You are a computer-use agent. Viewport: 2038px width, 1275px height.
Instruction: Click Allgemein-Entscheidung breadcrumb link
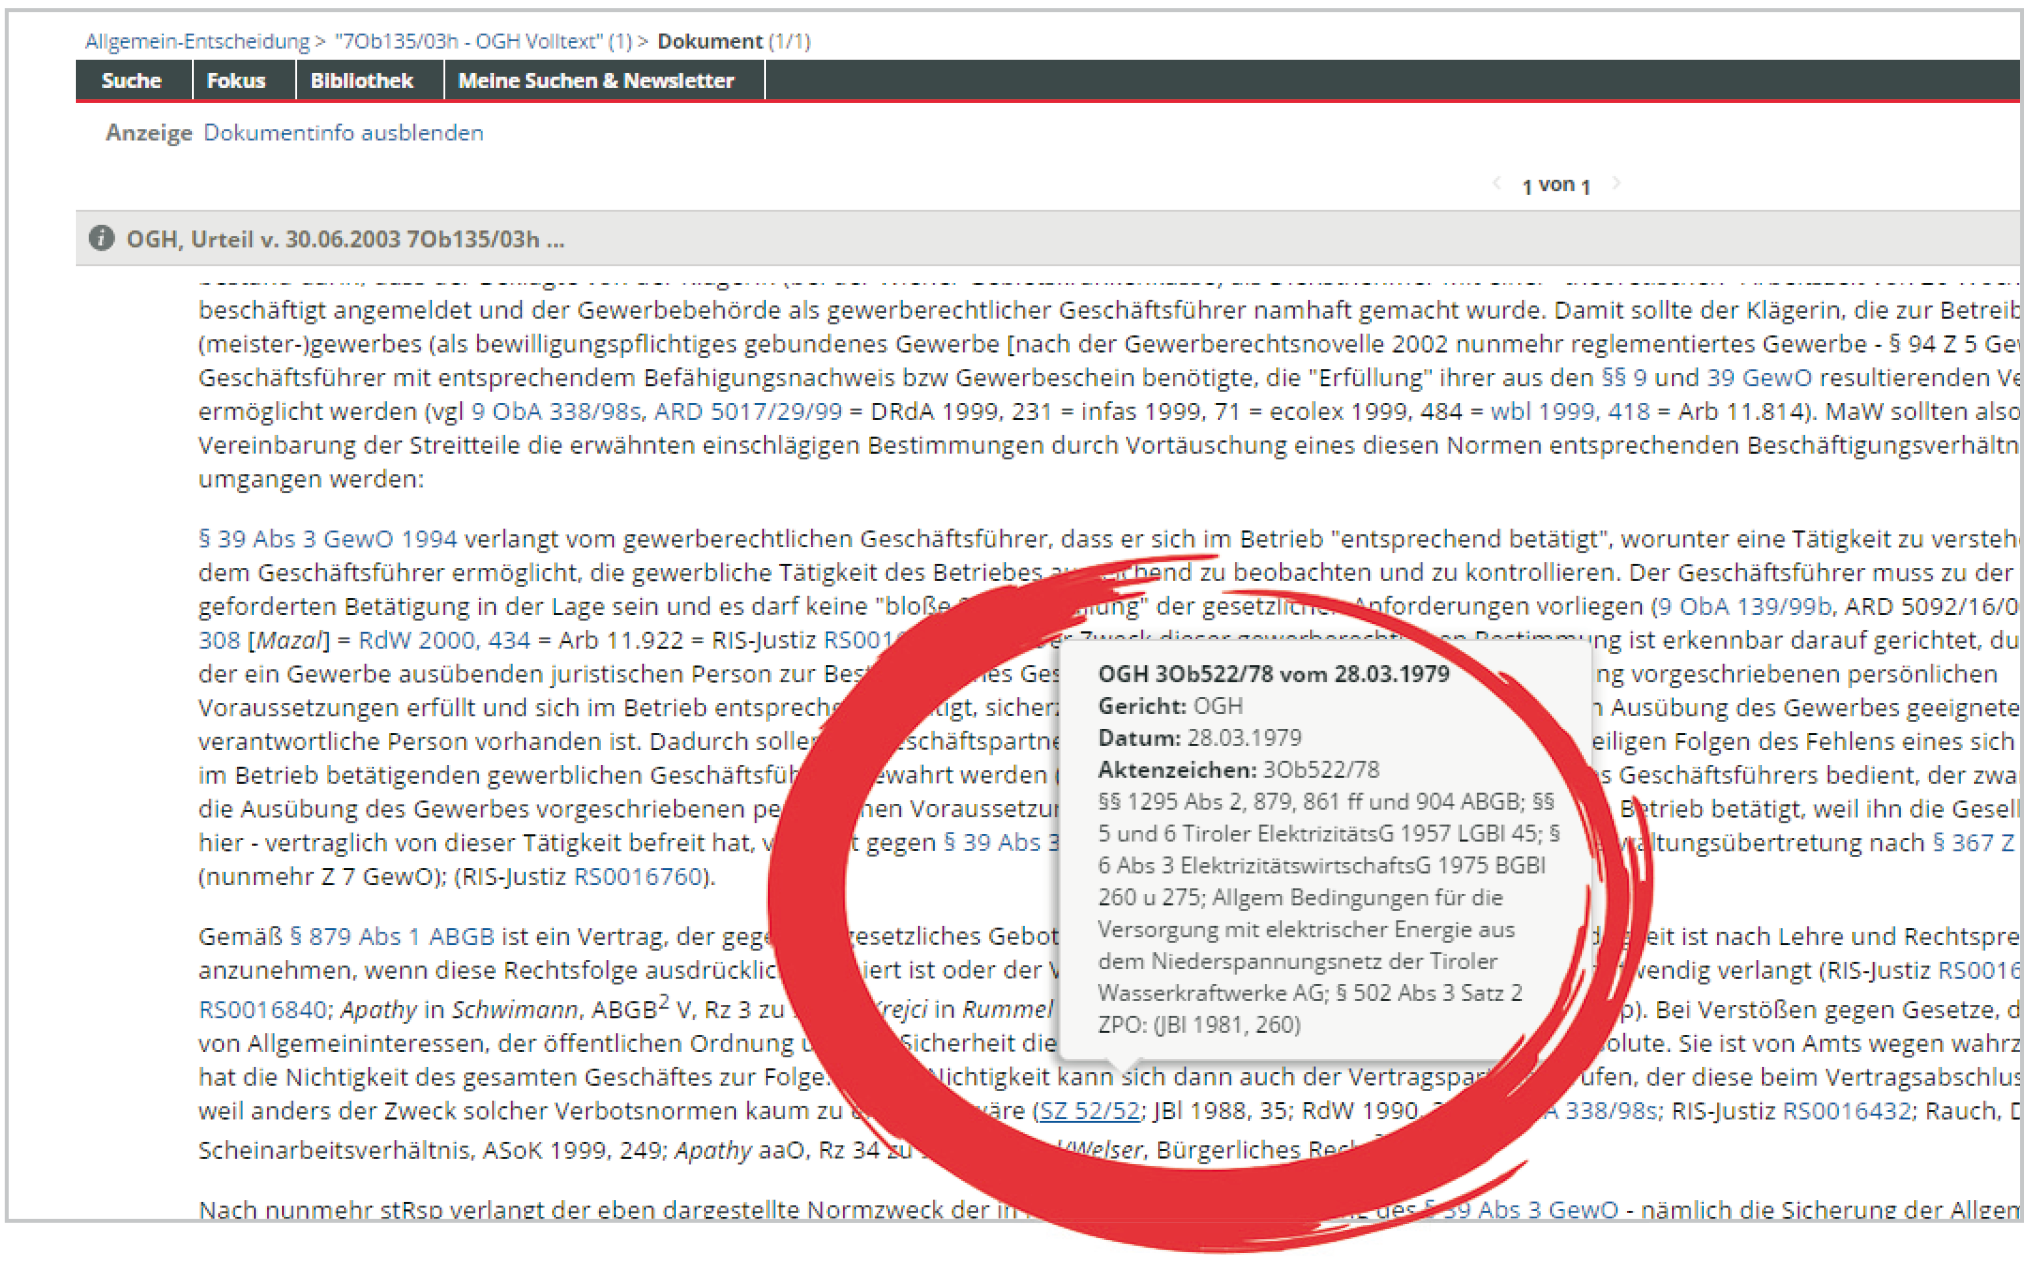coord(197,41)
